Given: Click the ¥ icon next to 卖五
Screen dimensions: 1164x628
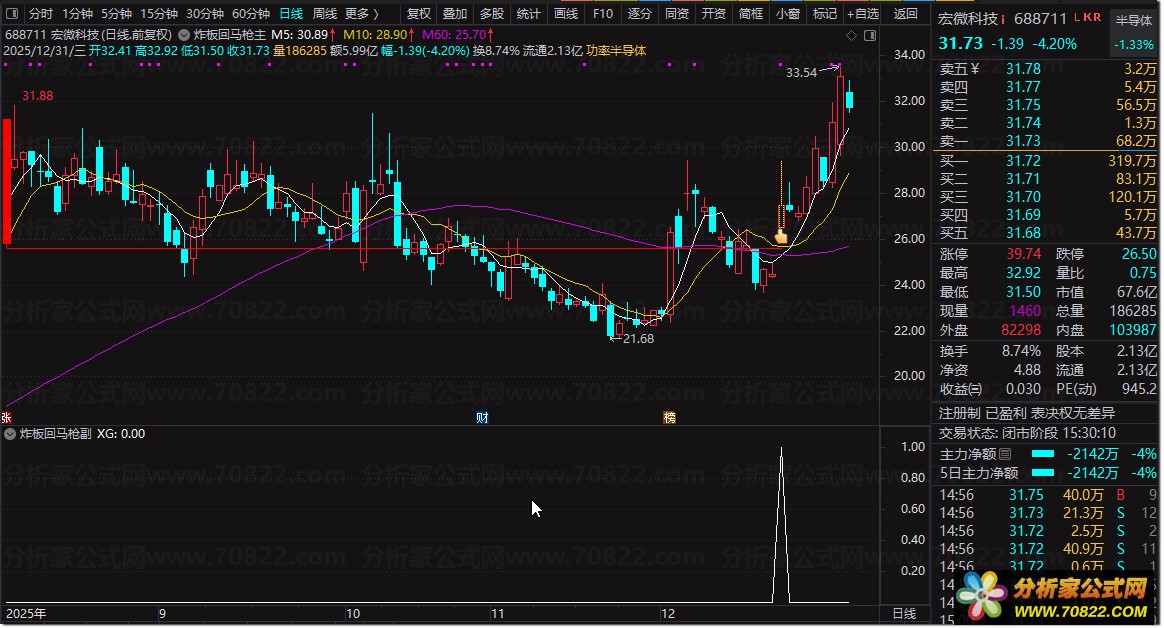Looking at the screenshot, I should (x=975, y=69).
